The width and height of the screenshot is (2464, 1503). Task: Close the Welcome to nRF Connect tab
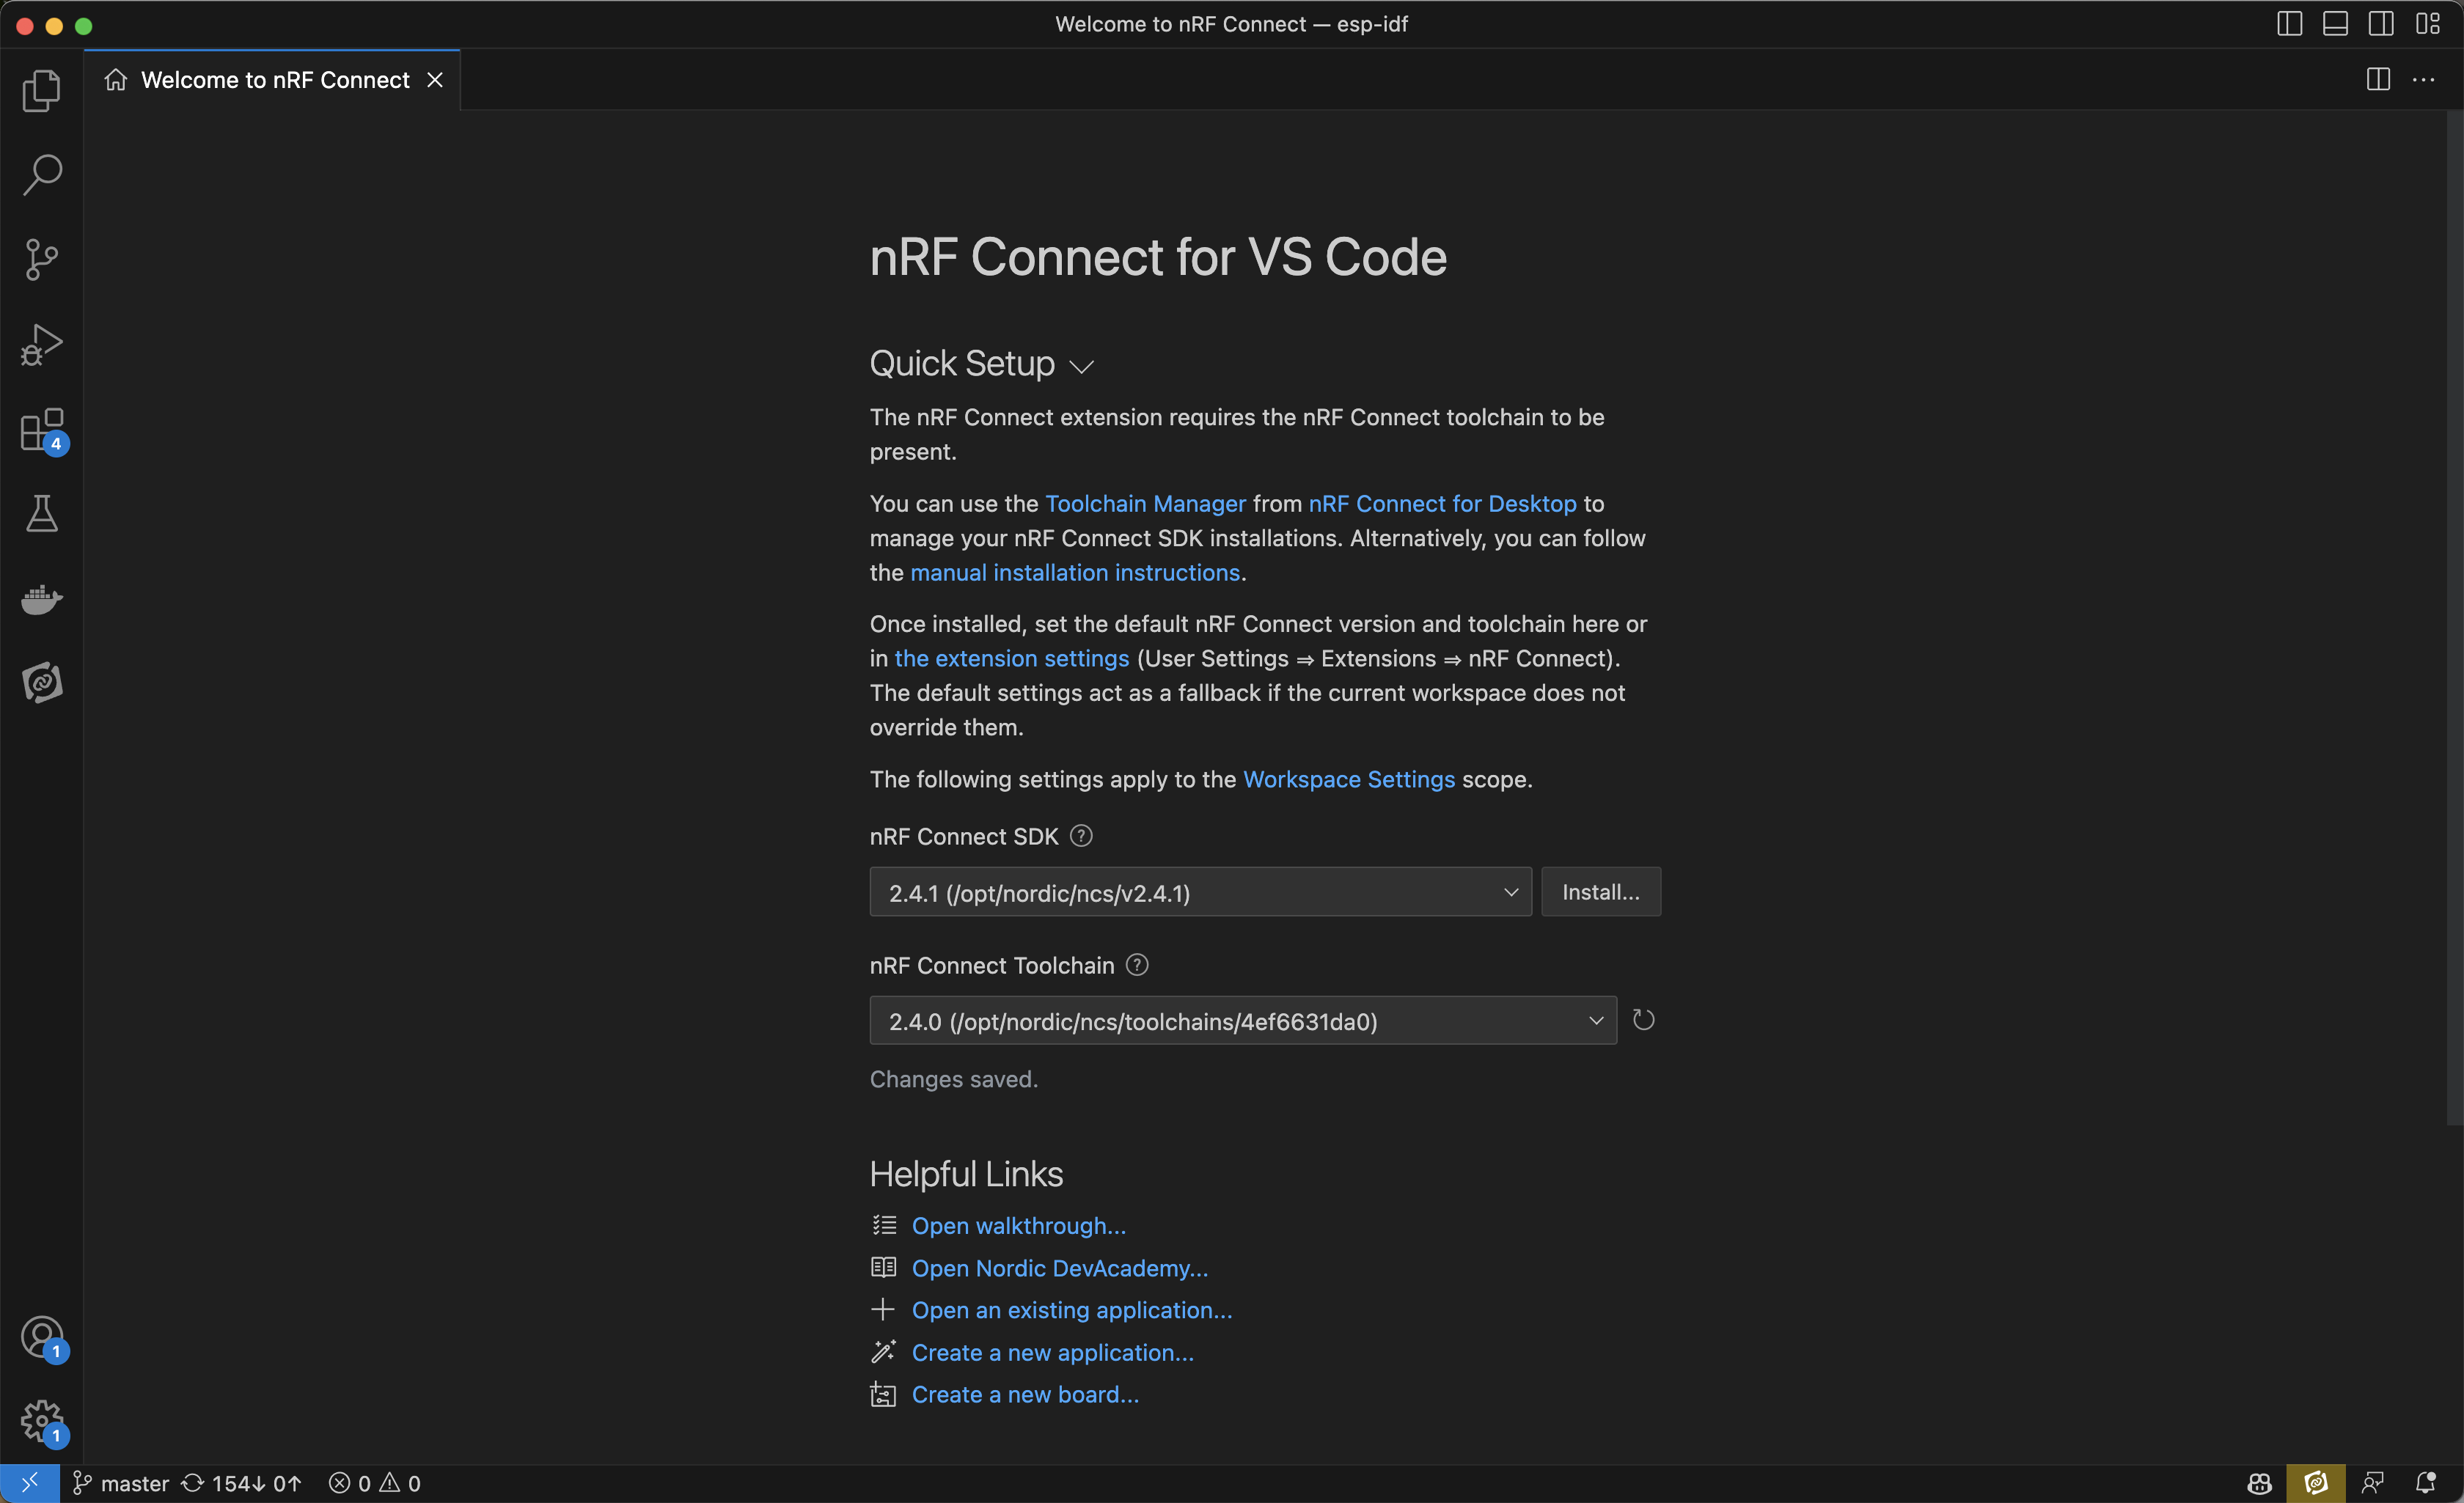[x=435, y=80]
